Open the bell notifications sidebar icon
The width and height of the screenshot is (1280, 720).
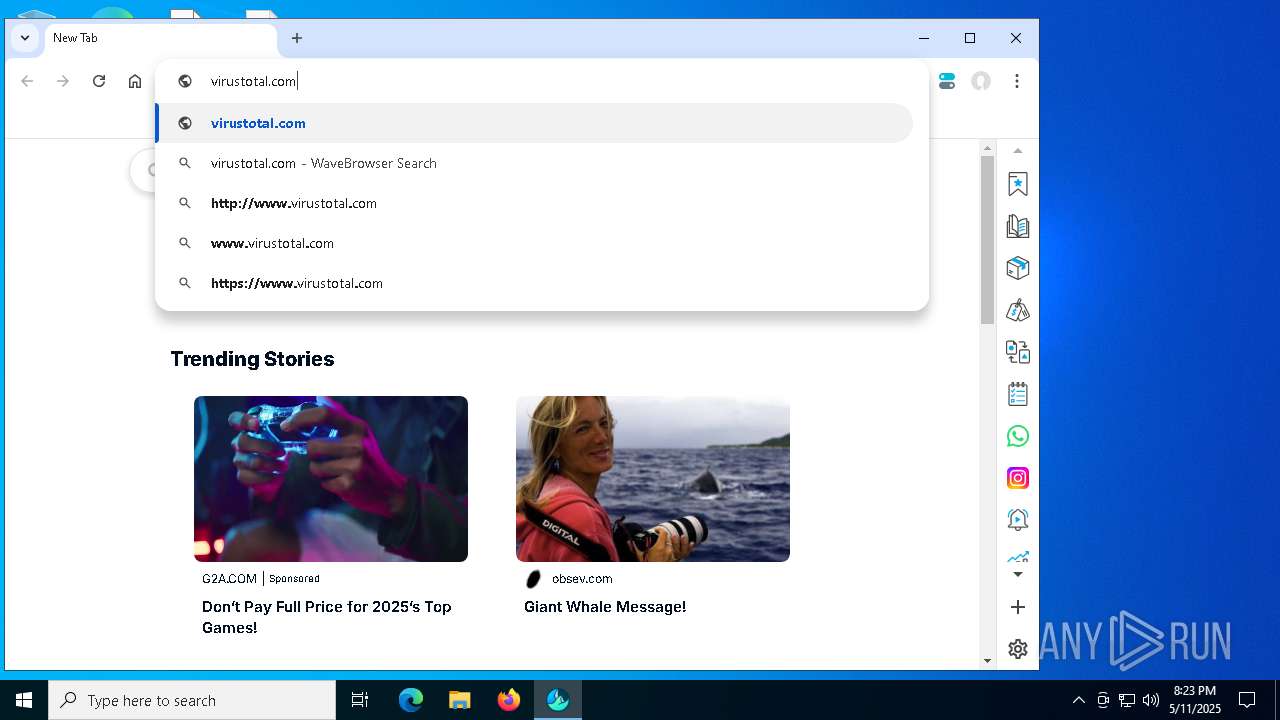tap(1018, 520)
